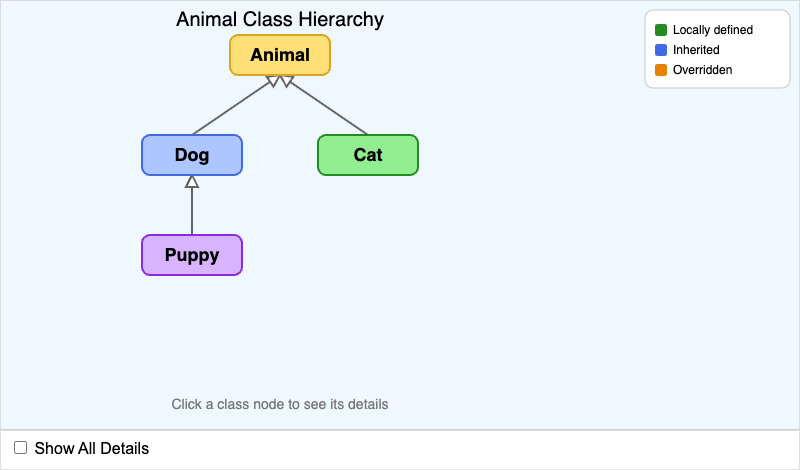Click the green Locally defined swatch

(x=661, y=30)
